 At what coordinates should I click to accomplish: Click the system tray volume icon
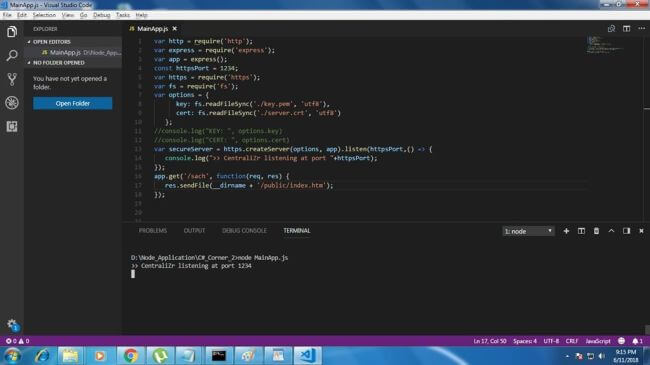(601, 356)
